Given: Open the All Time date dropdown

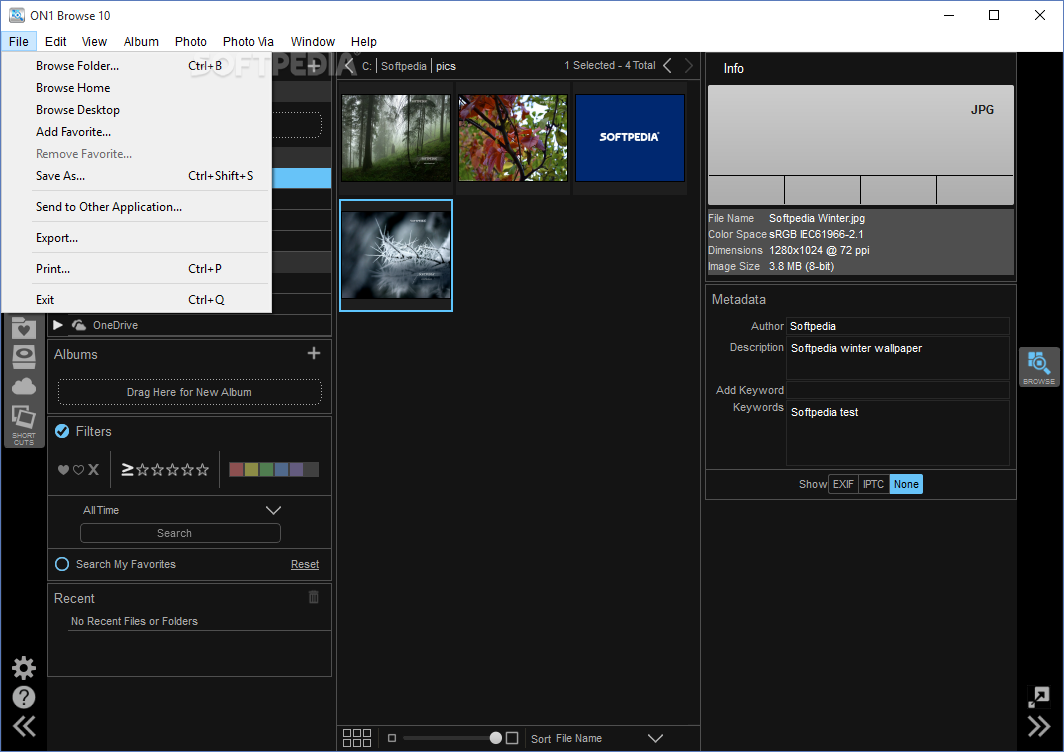Looking at the screenshot, I should point(182,510).
